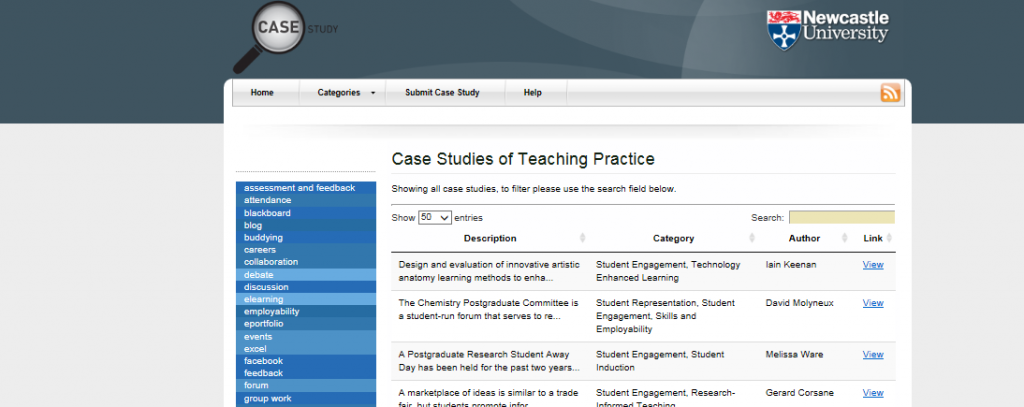Sort table by Category column

pos(752,238)
